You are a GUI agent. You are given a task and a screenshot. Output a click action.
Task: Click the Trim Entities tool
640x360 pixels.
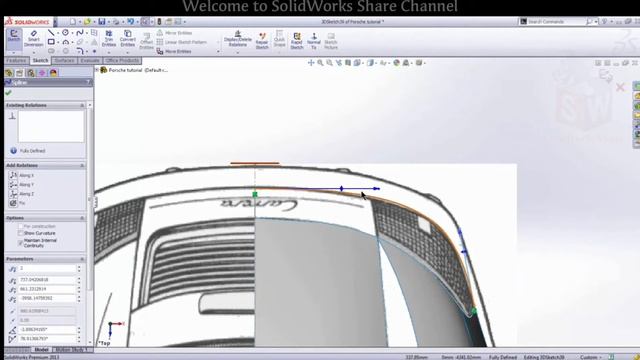point(109,38)
